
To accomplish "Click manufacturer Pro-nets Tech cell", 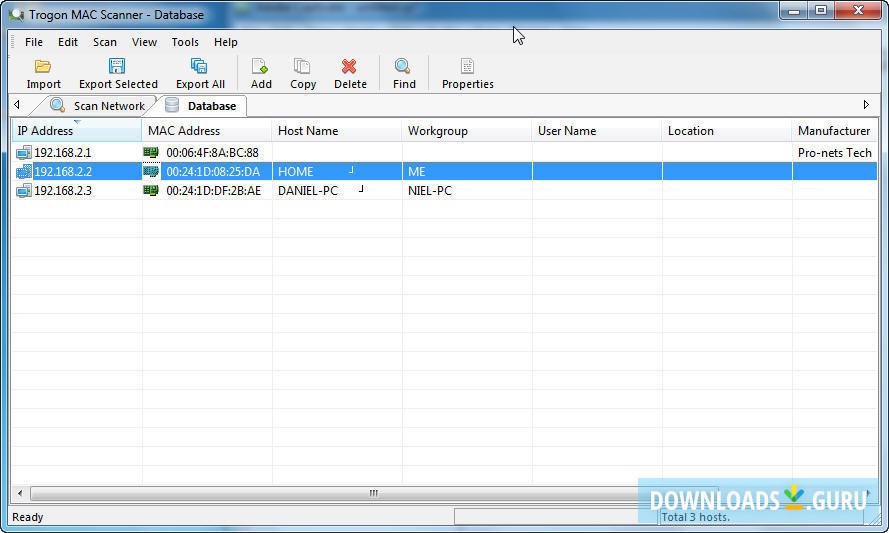I will coord(835,153).
